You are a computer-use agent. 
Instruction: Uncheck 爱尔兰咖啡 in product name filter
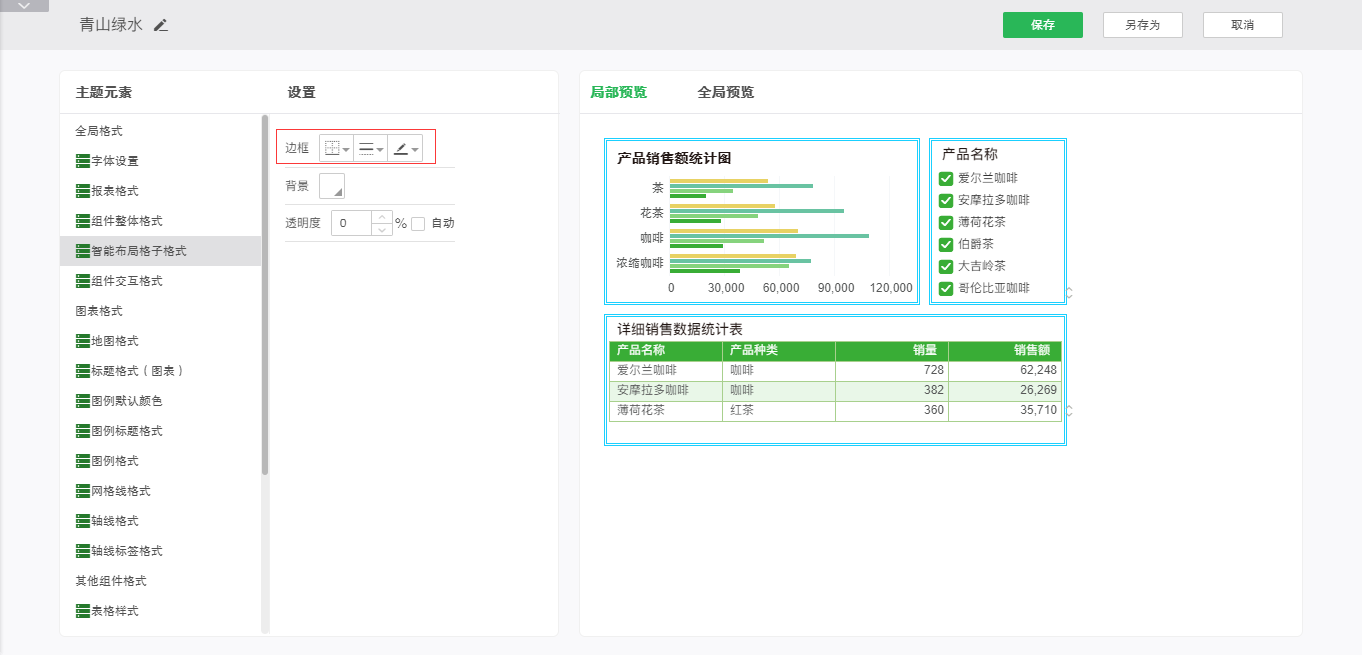(x=946, y=178)
